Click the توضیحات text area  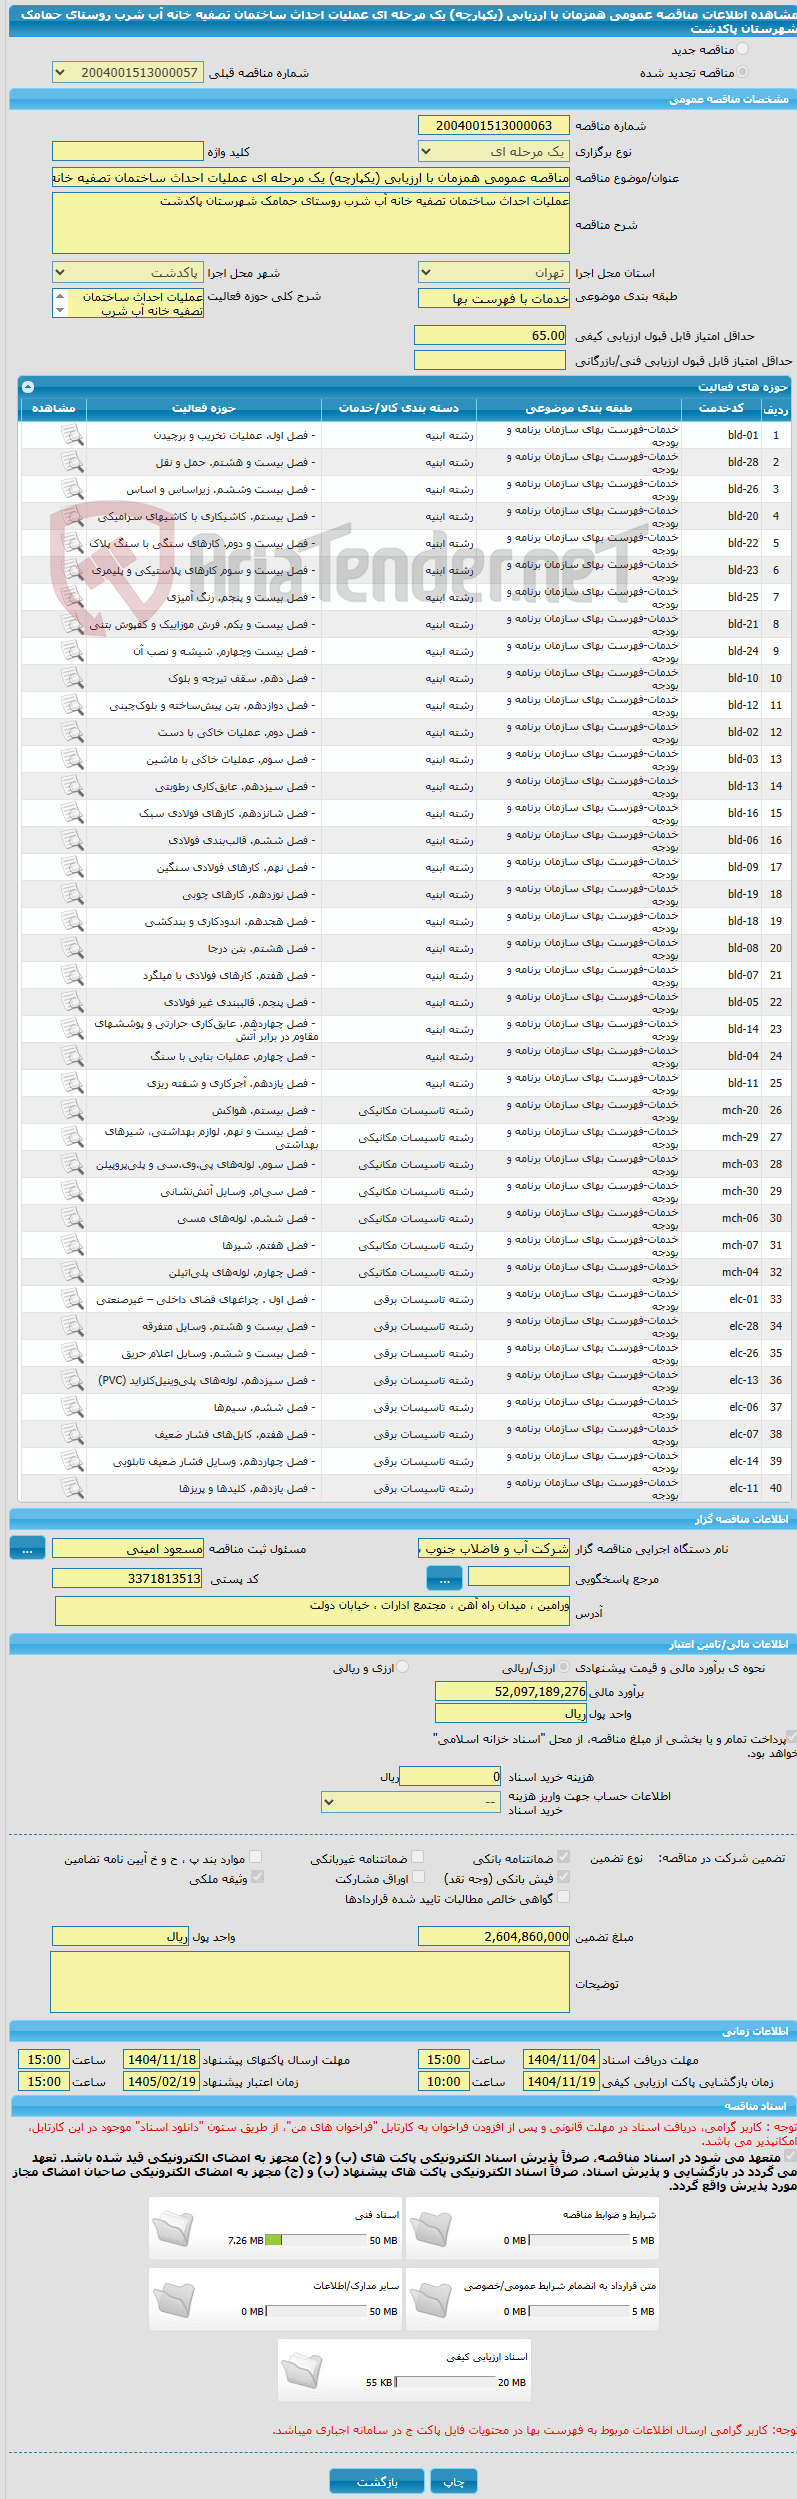point(310,1982)
